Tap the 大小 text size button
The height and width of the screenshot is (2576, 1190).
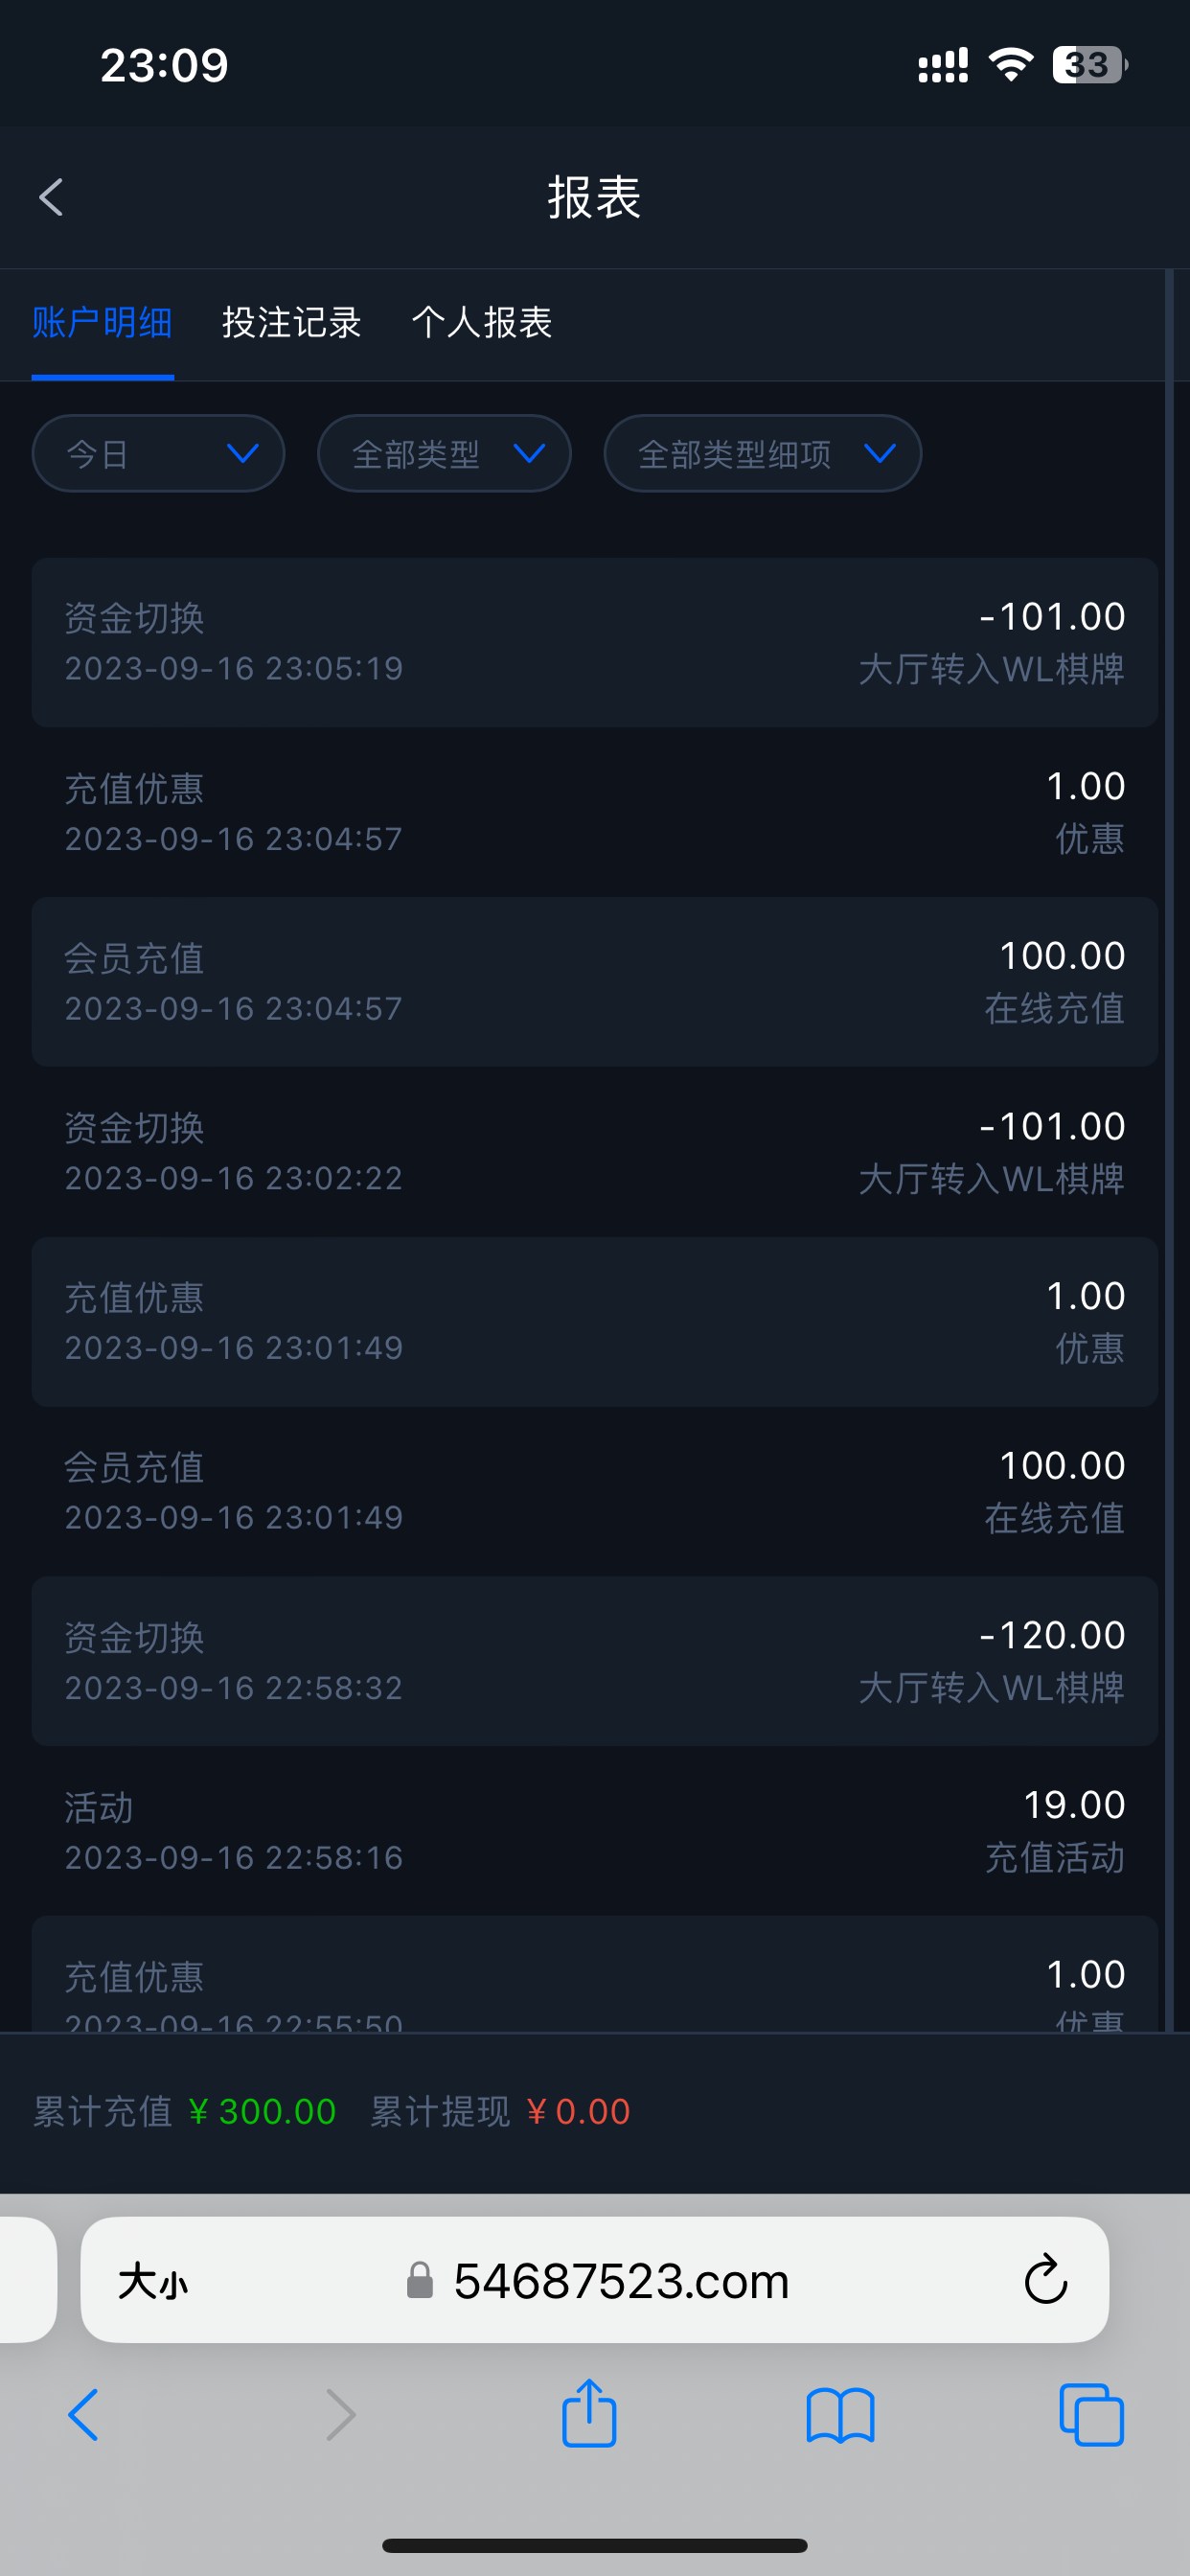pos(153,2281)
